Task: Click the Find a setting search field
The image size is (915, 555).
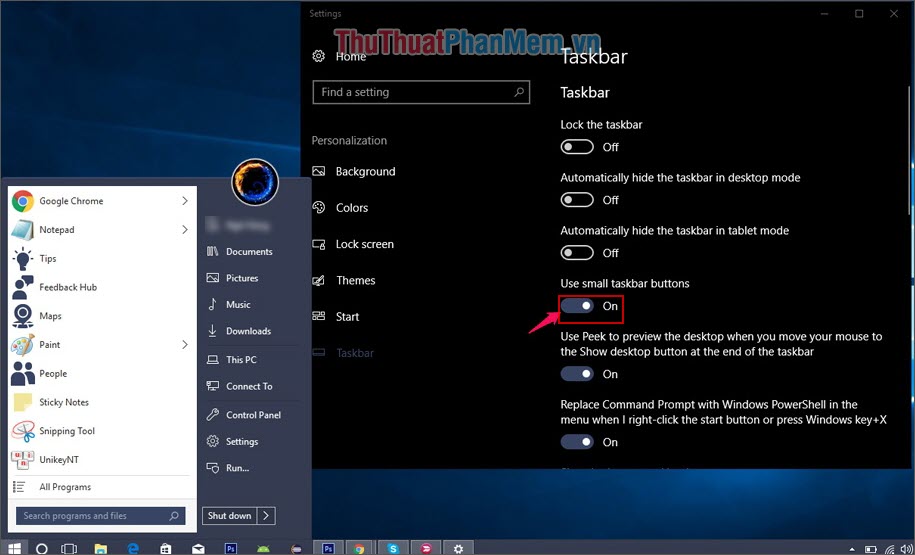Action: (x=421, y=92)
